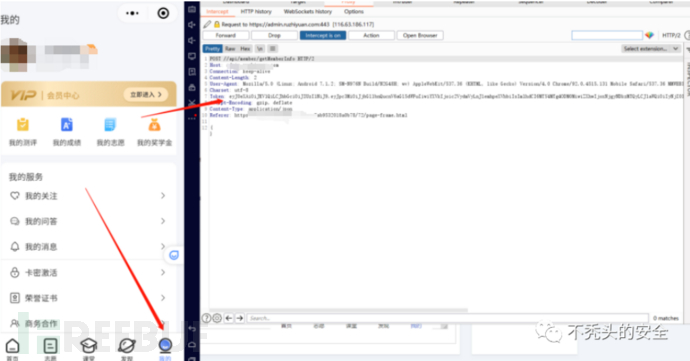Tap the 志愿 bottom navigation icon
The image size is (690, 361).
(x=50, y=346)
